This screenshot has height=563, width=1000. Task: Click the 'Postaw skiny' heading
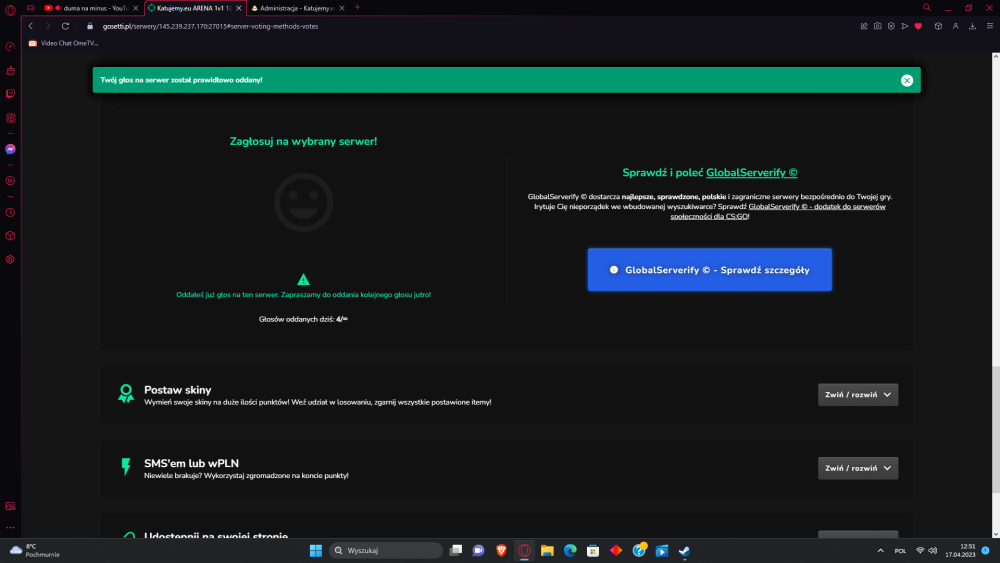point(177,390)
